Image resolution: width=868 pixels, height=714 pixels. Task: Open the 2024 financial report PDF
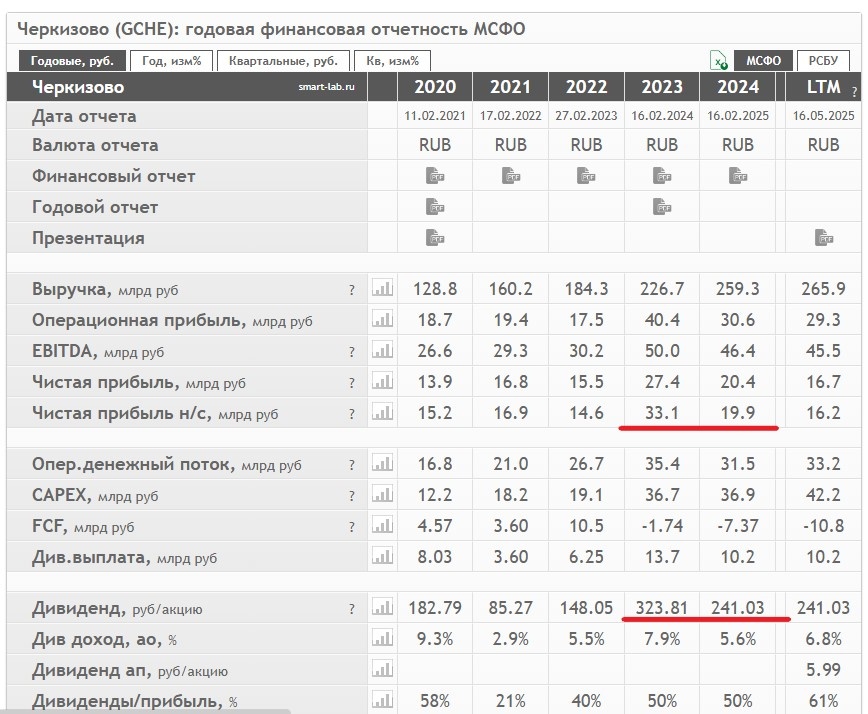tap(738, 175)
